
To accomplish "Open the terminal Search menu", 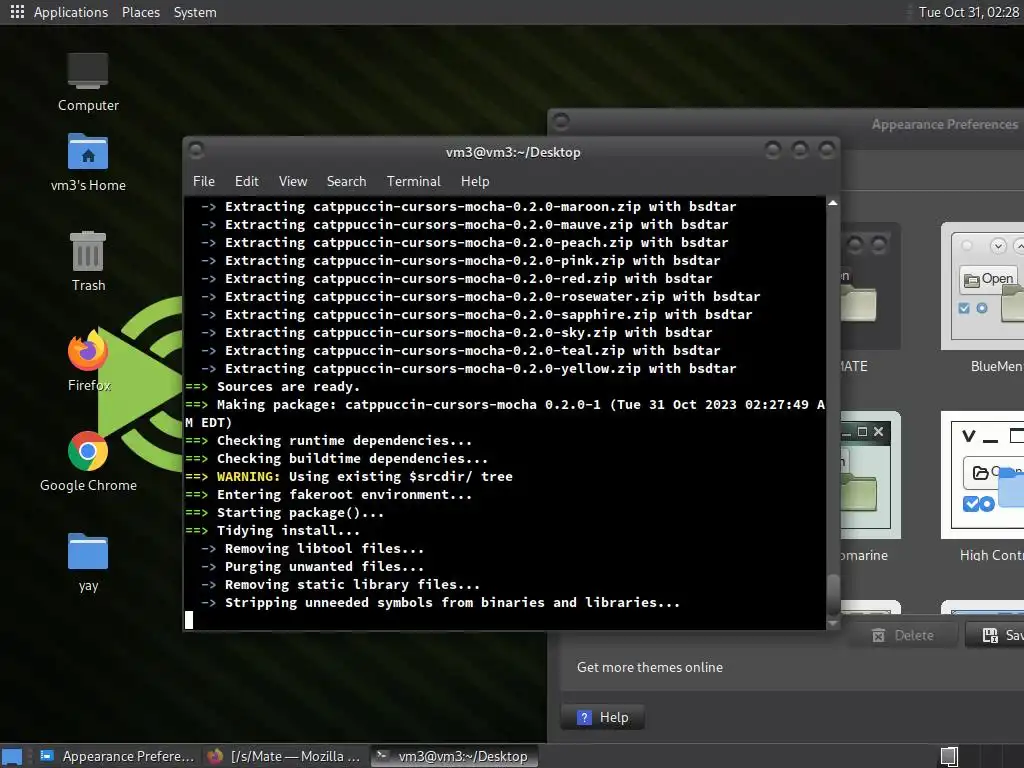I will [346, 181].
